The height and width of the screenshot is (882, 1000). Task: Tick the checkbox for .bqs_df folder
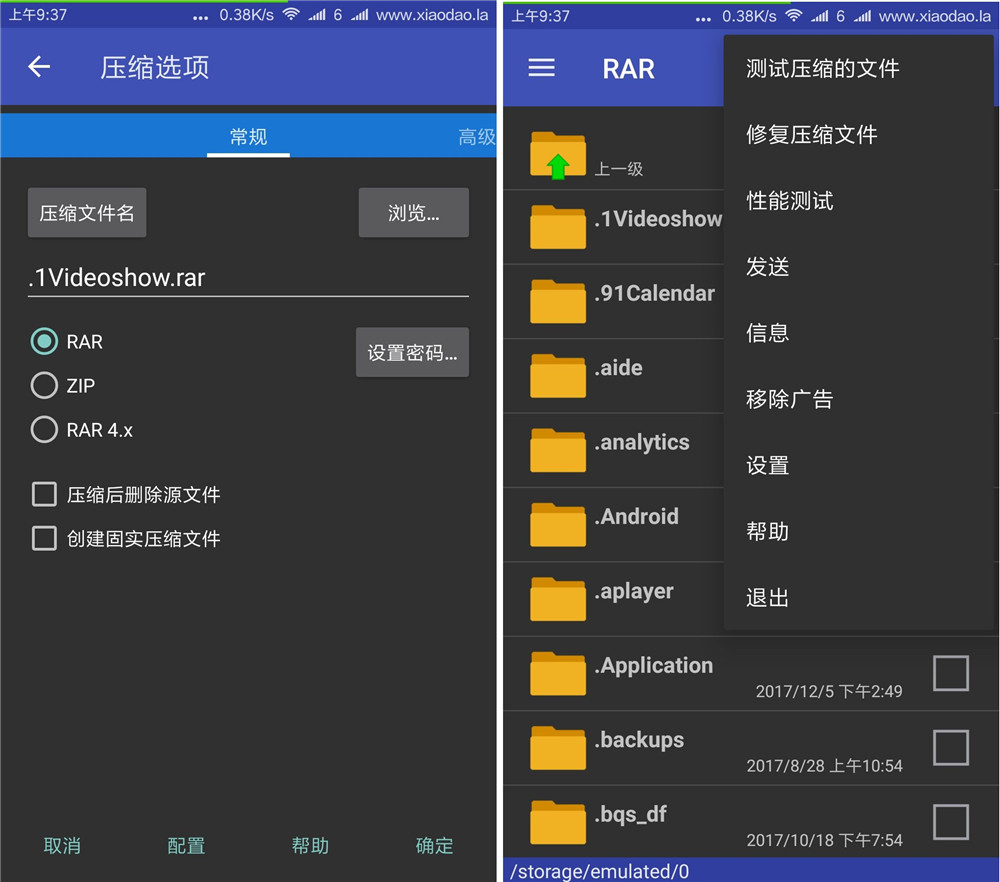[x=951, y=822]
